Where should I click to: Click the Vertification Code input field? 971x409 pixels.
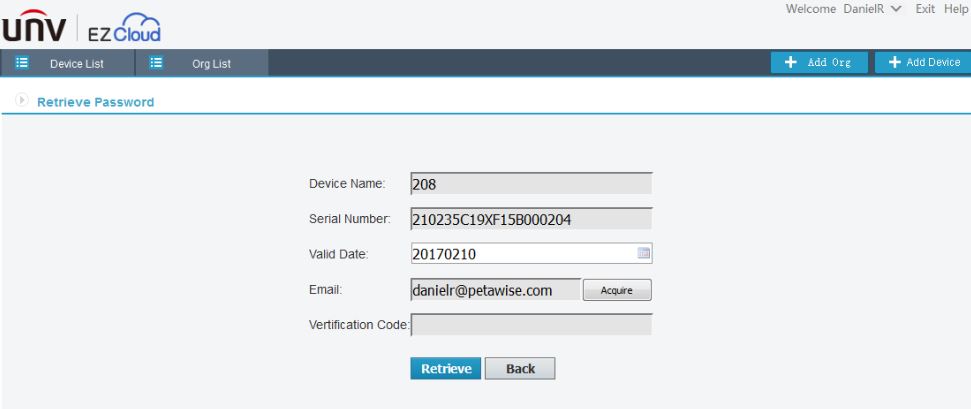(531, 324)
